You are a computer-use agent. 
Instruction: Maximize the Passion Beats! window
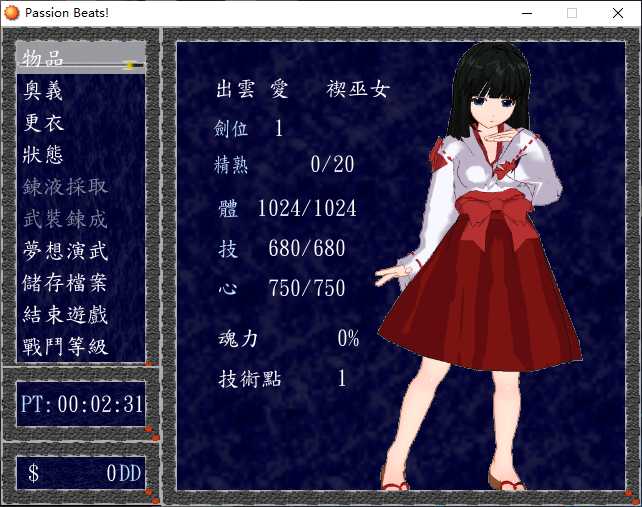(572, 13)
